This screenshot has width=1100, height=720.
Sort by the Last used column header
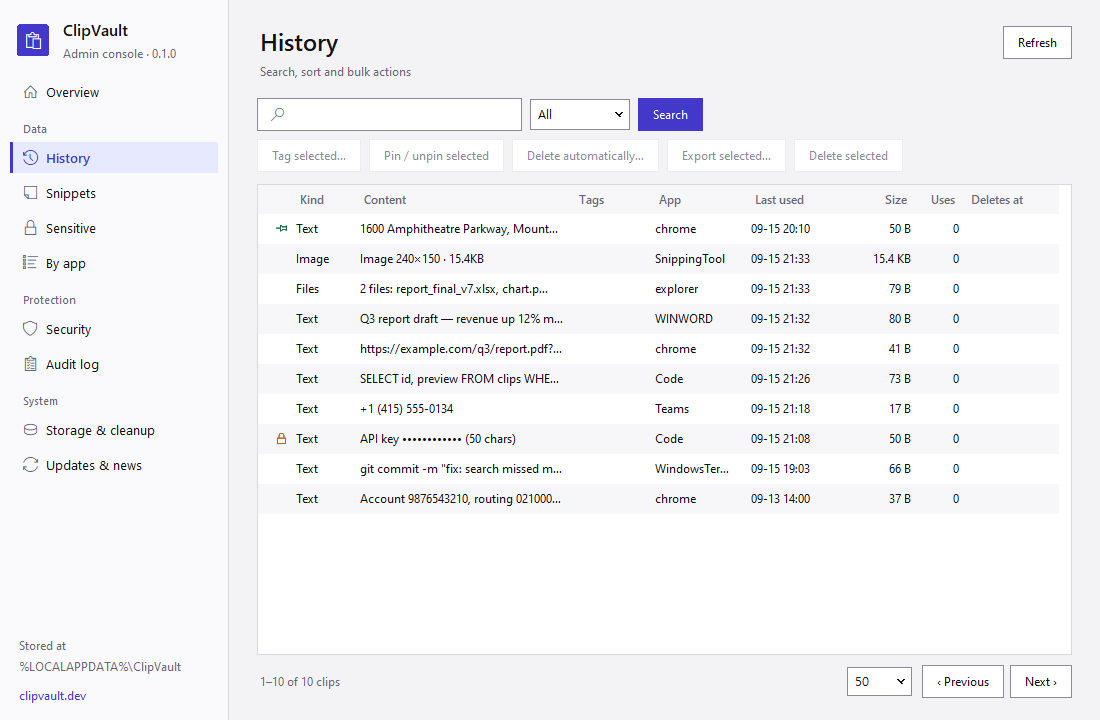tap(779, 200)
